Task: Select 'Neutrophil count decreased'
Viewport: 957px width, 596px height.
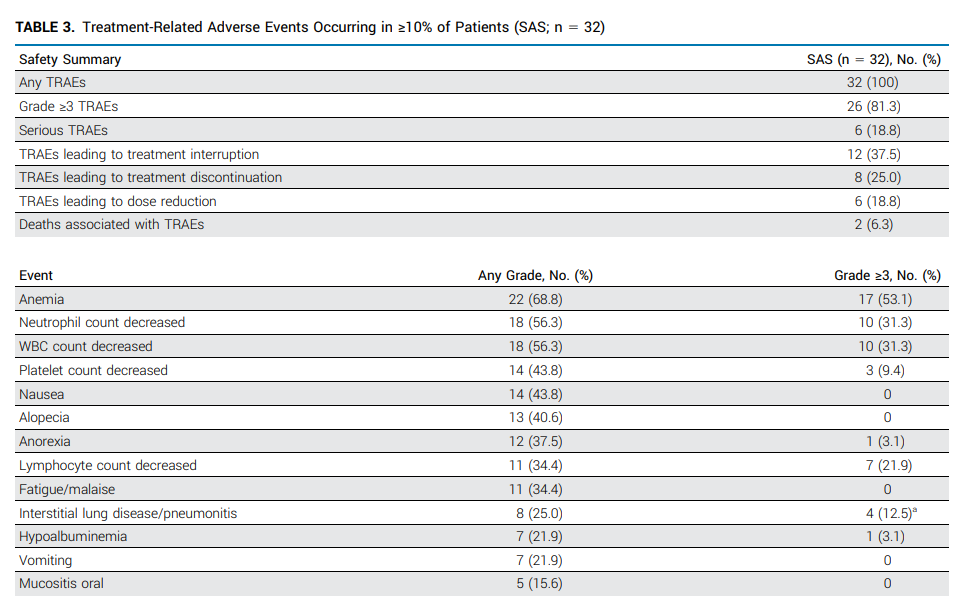Action: [x=102, y=322]
